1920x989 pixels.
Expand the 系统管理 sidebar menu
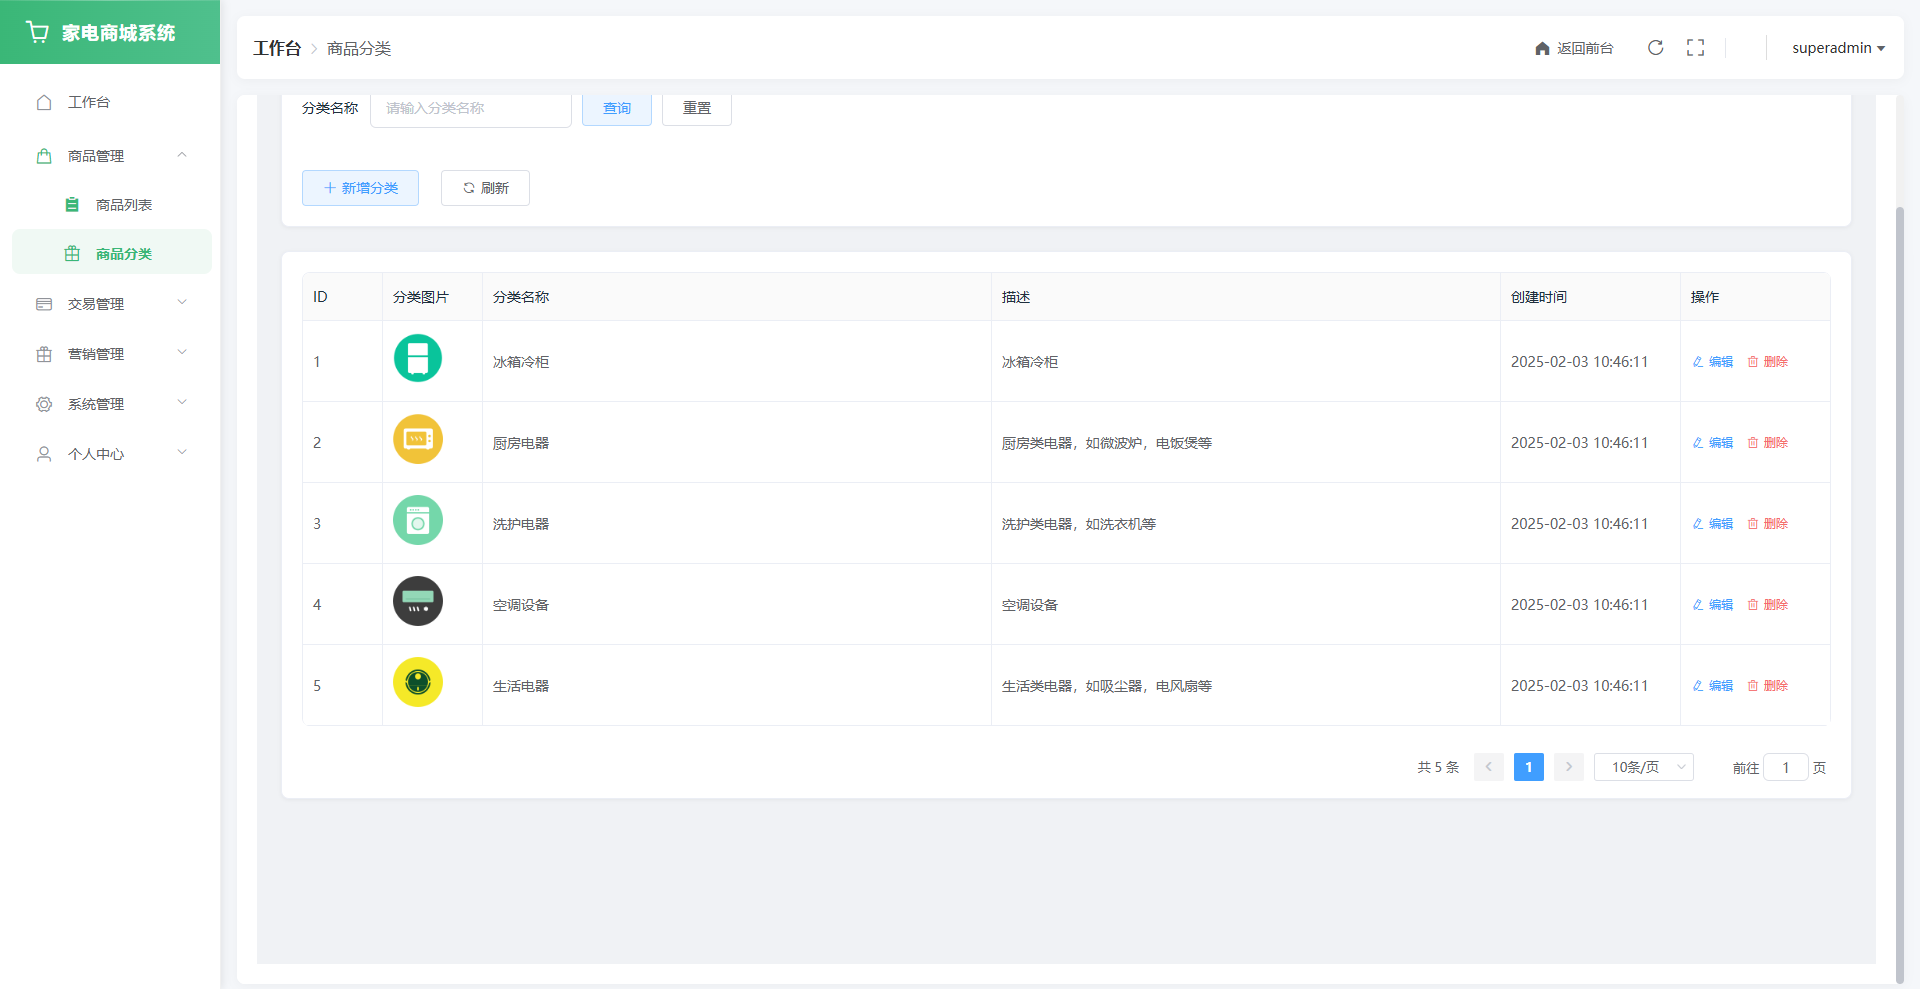(x=110, y=404)
